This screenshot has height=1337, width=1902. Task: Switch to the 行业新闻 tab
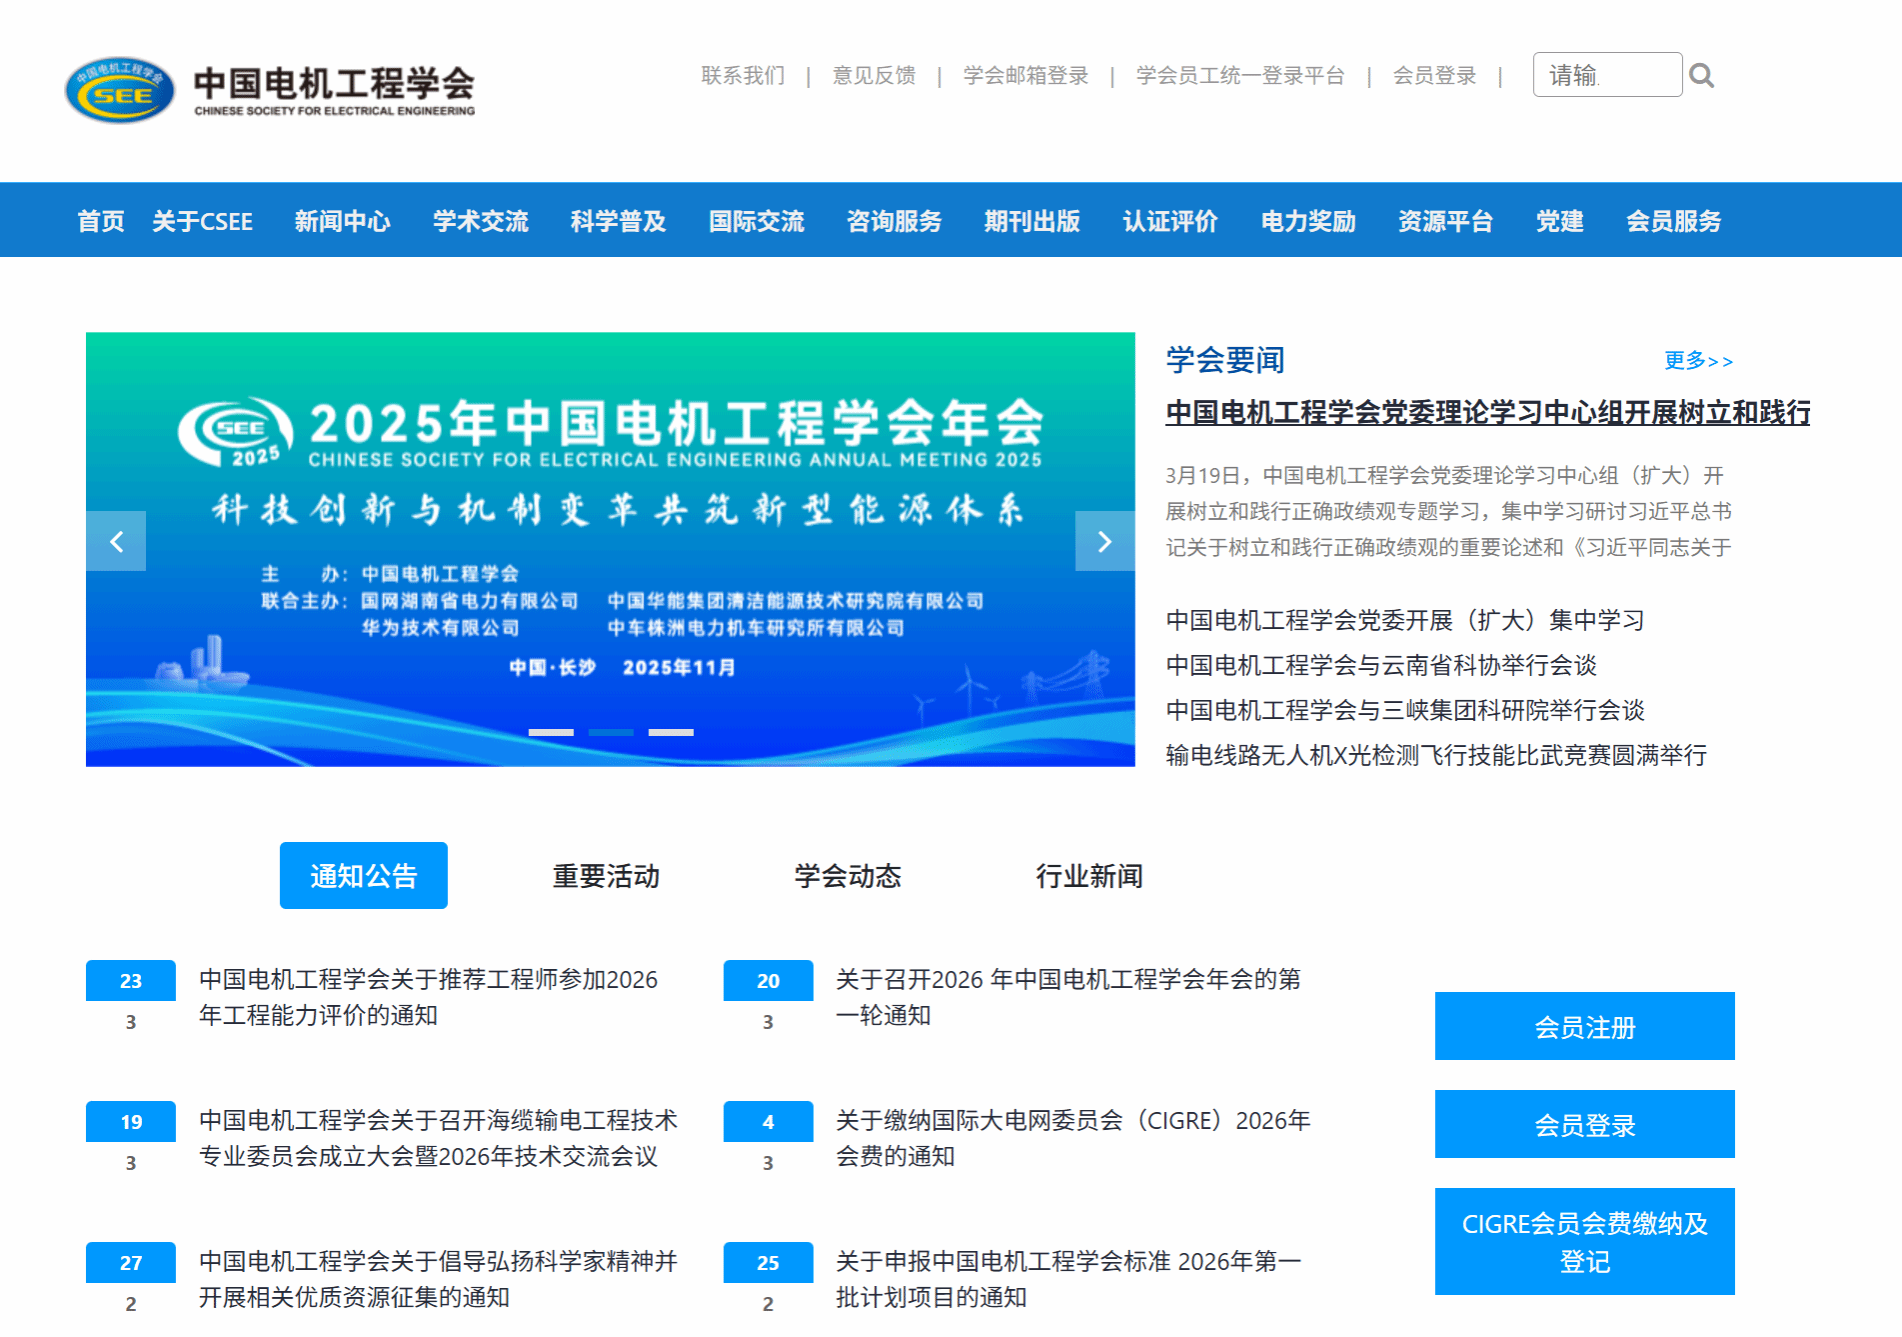click(1089, 876)
